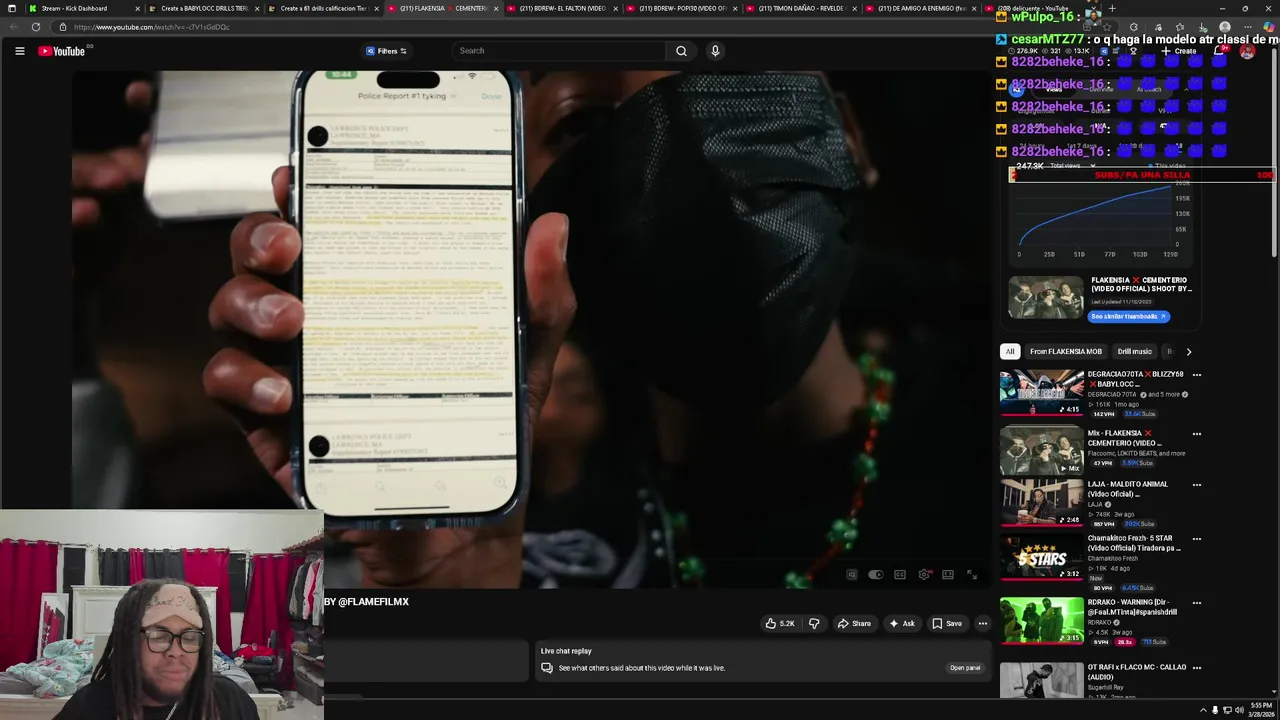Screen dimensions: 1280x720
Task: Open the DE AMIGO A ENEMIGO tab
Action: click(920, 8)
